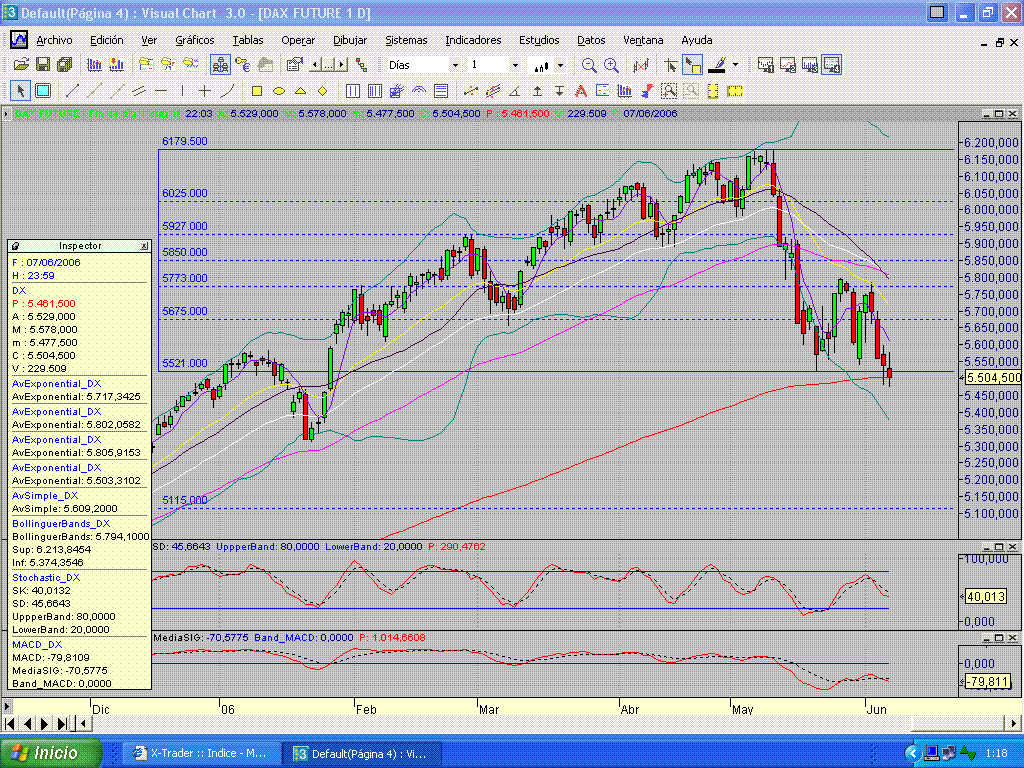Open the Estudios menu
This screenshot has width=1024, height=768.
coord(539,40)
